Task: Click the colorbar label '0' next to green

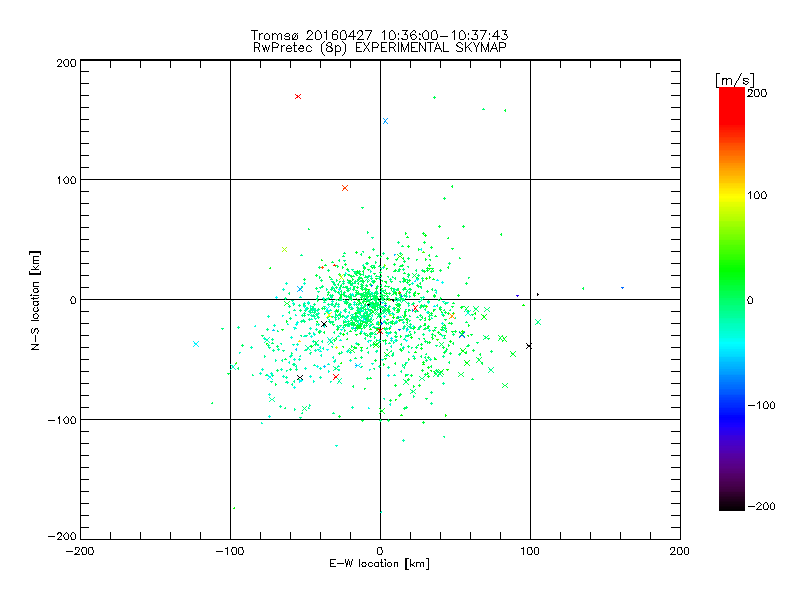Action: tap(750, 301)
